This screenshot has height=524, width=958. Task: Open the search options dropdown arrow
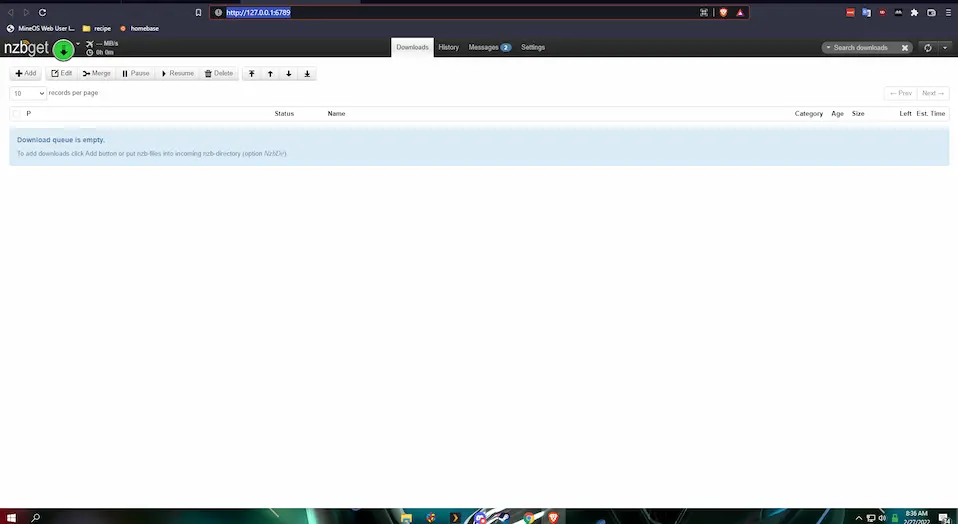828,48
